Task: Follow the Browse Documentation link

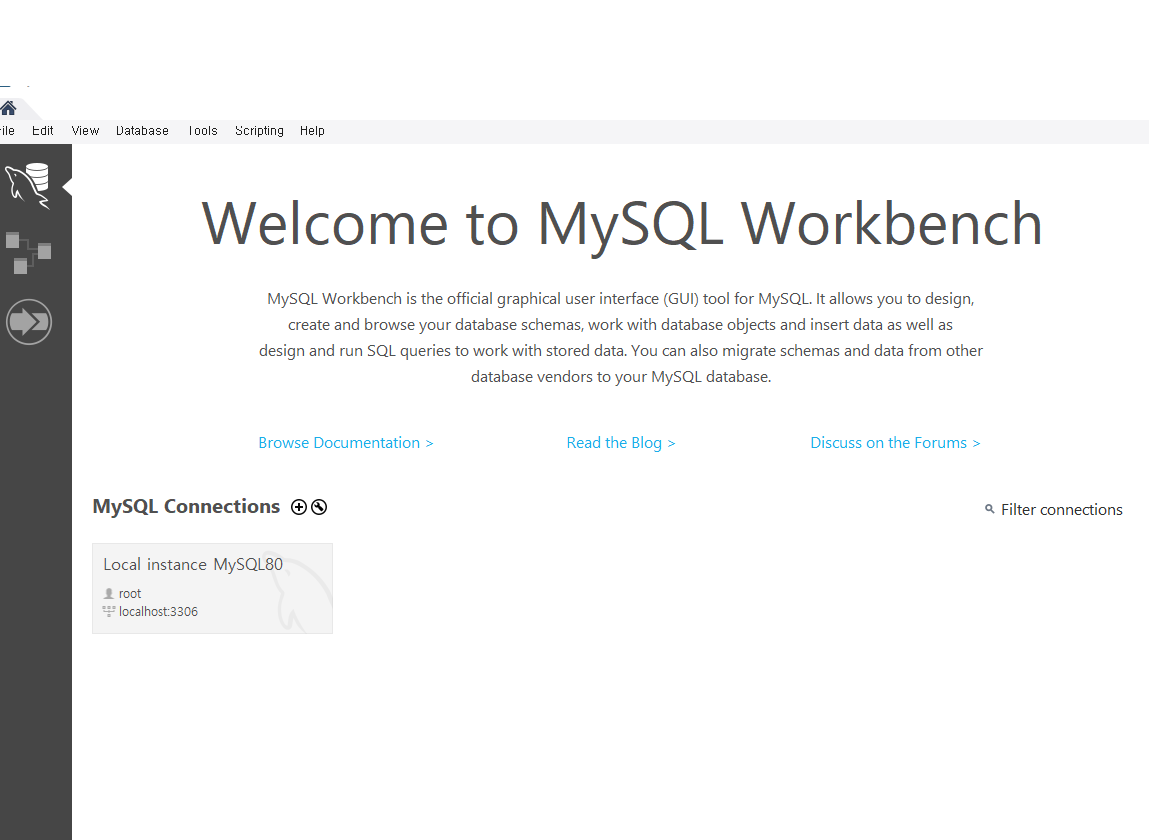Action: point(346,443)
